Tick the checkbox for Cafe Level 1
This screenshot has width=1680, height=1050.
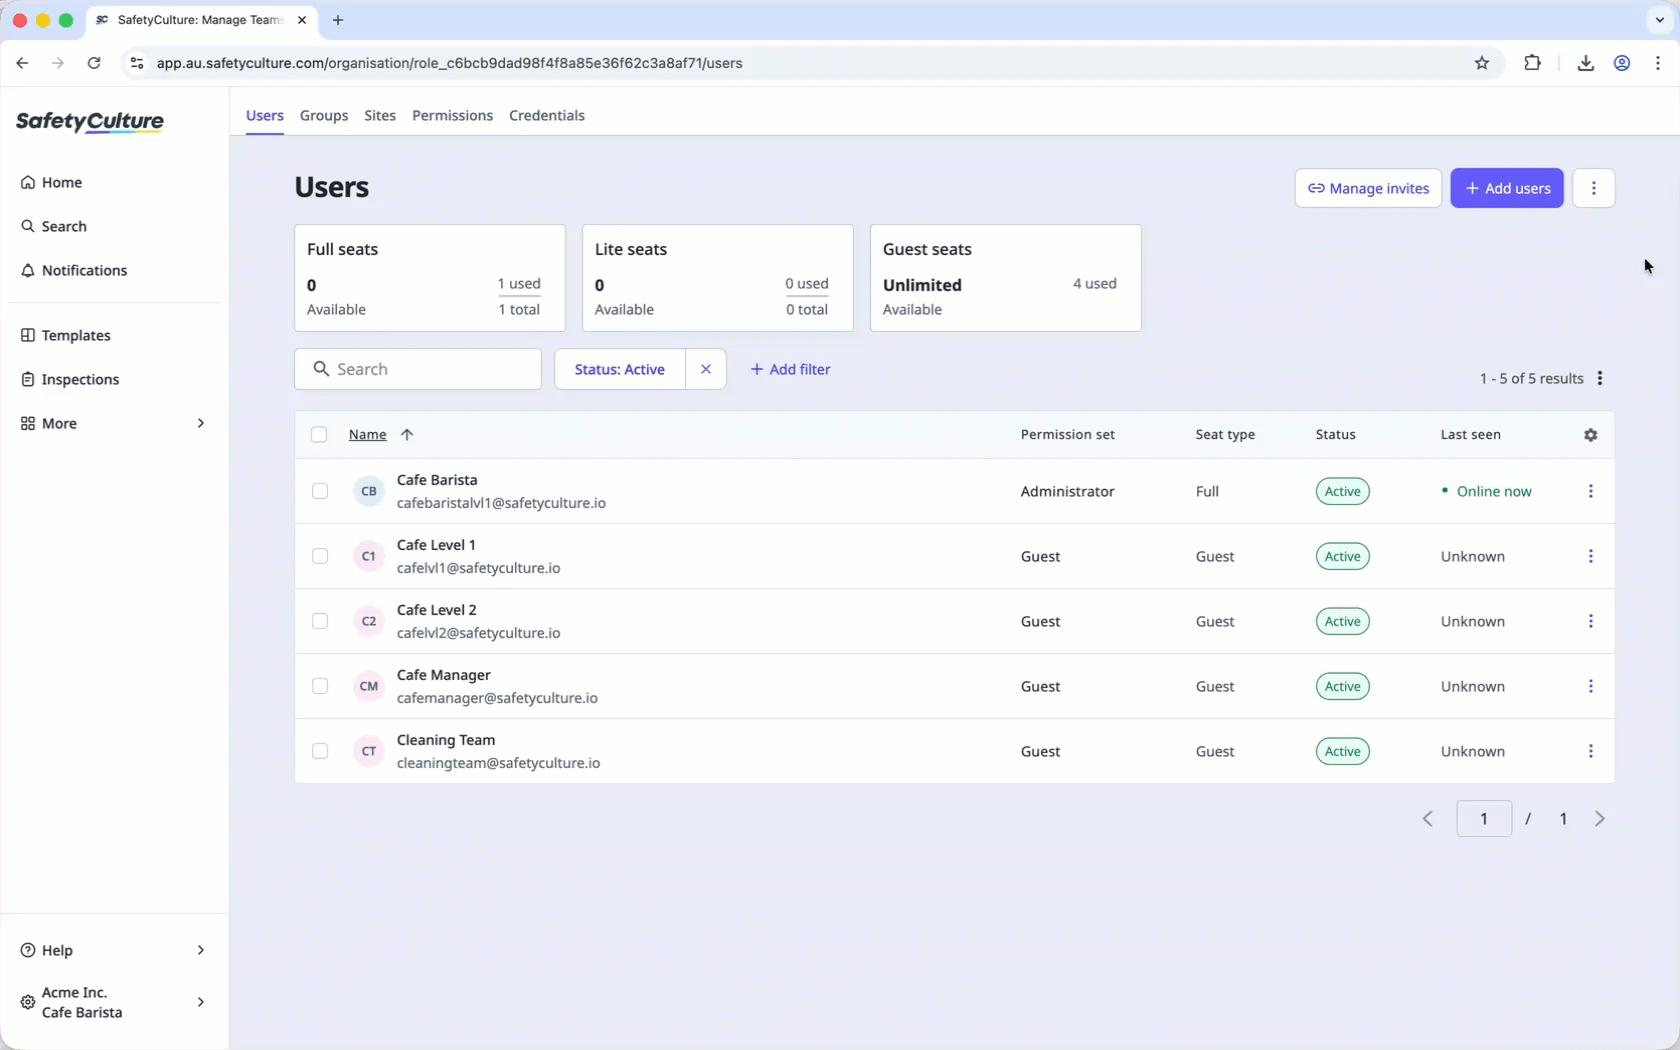[x=320, y=556]
